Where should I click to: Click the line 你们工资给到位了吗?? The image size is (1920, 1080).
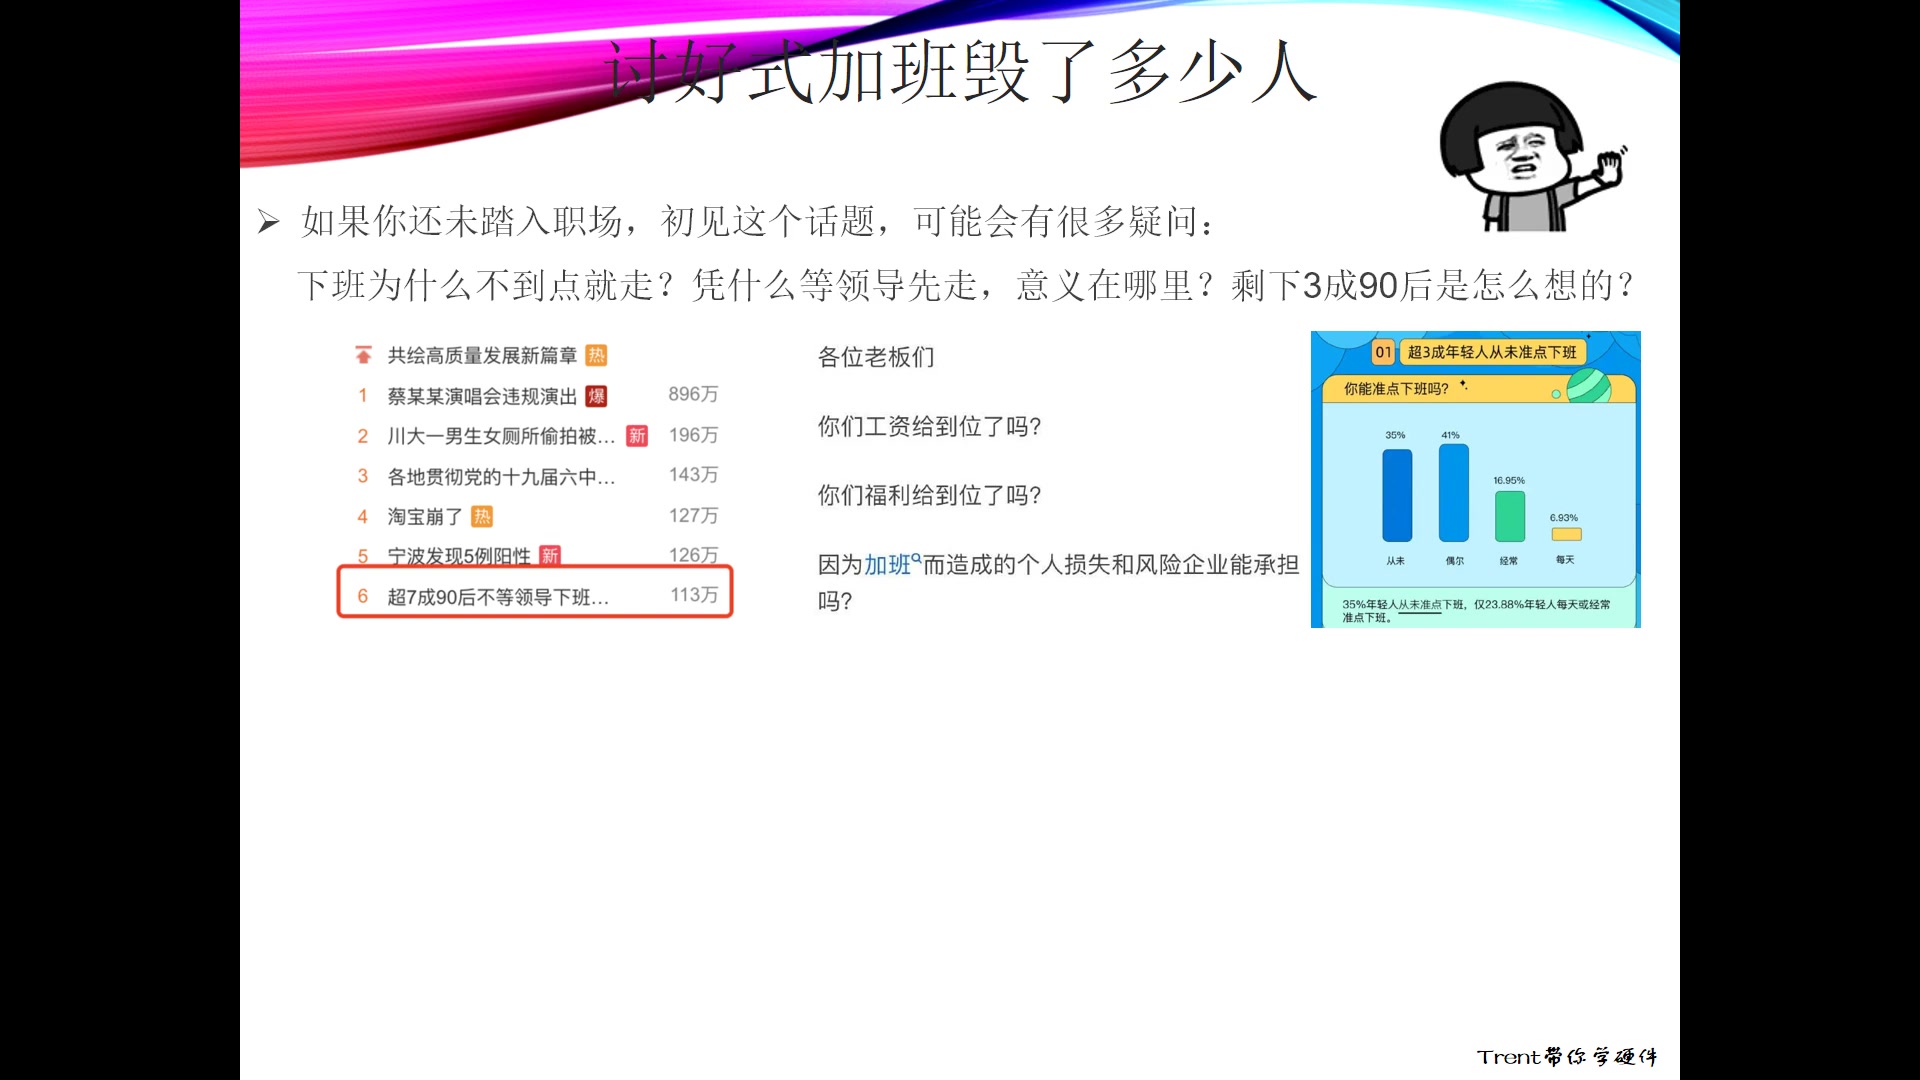tap(929, 427)
